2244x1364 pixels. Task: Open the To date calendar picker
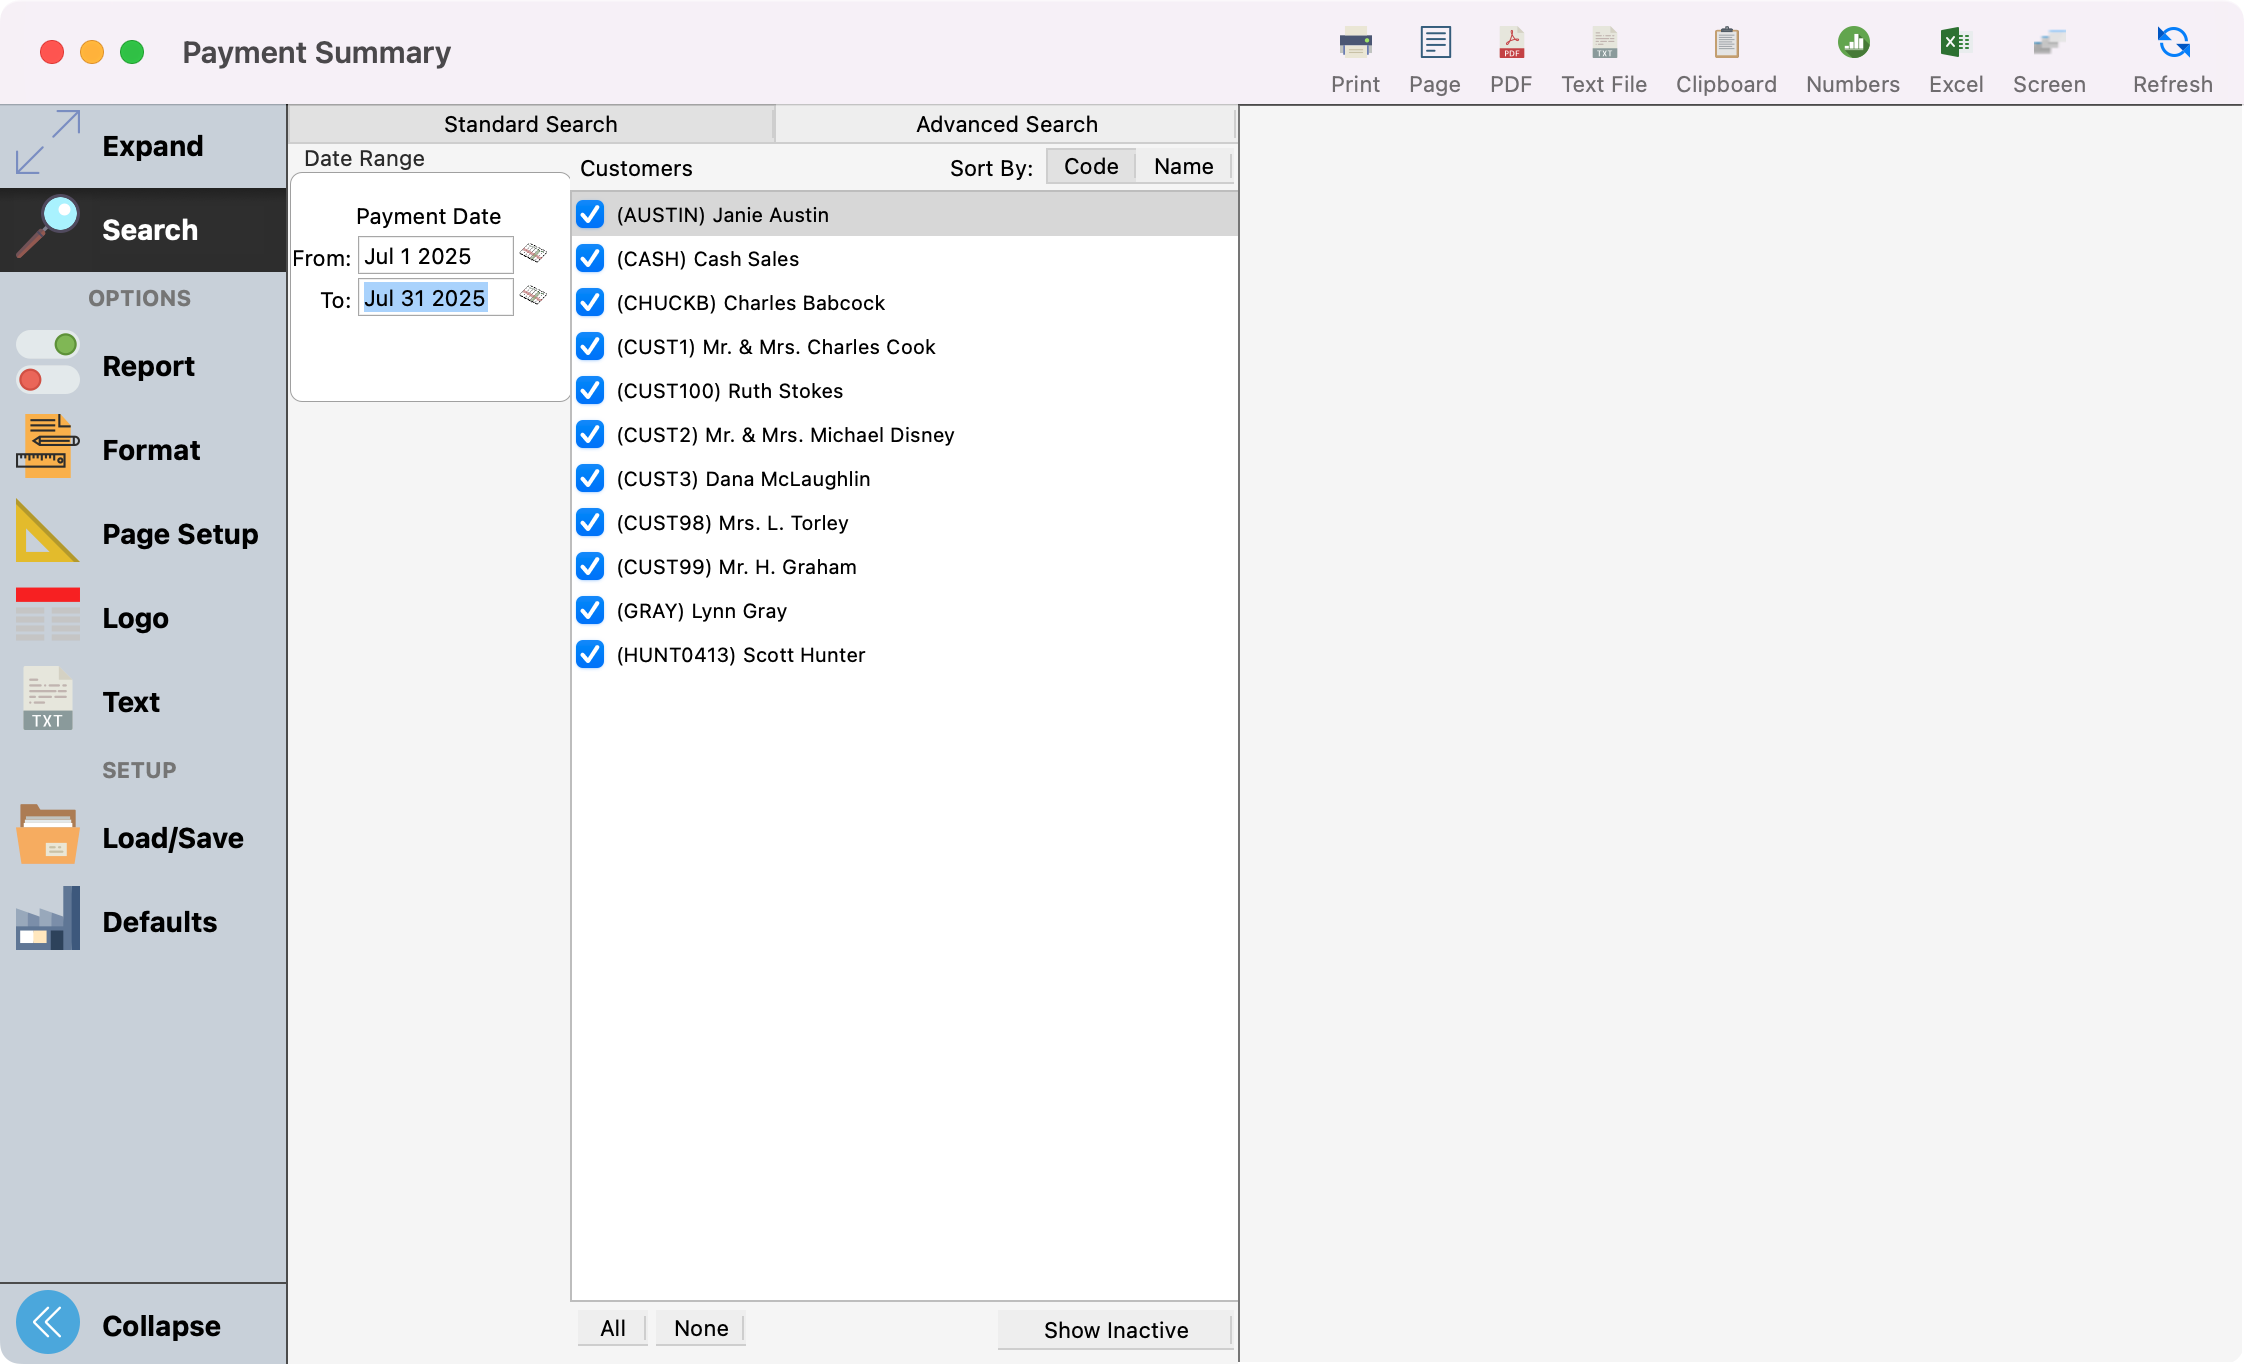[x=533, y=297]
